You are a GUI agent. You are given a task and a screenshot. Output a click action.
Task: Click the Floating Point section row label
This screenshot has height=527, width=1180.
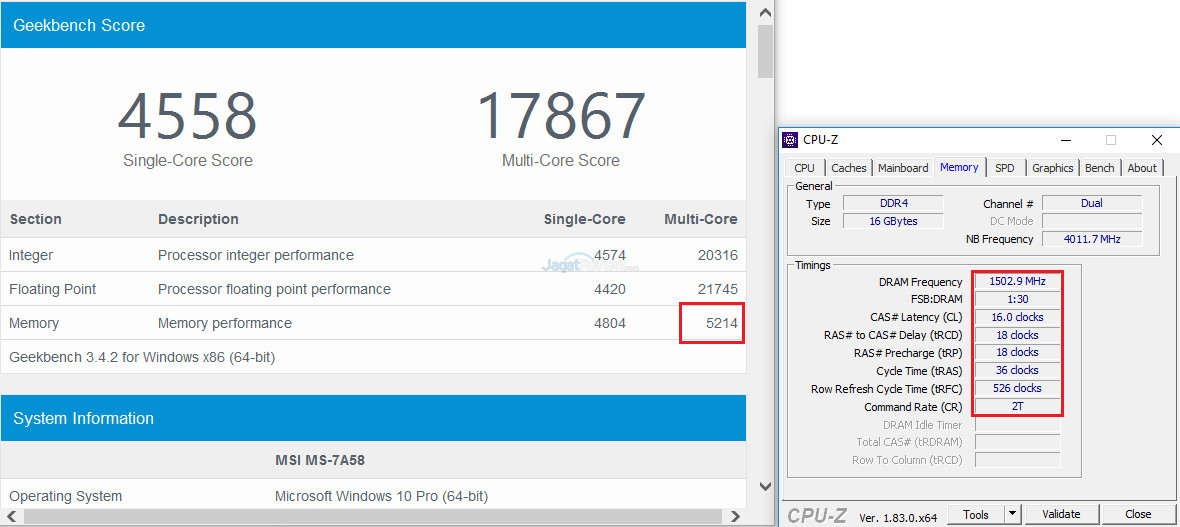[x=53, y=289]
